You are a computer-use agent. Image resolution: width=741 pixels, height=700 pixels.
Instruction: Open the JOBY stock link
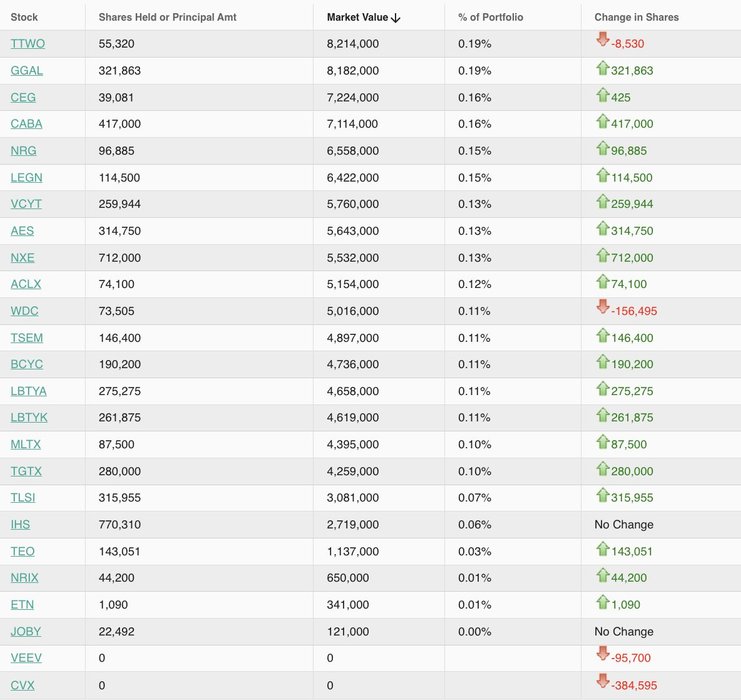coord(26,632)
